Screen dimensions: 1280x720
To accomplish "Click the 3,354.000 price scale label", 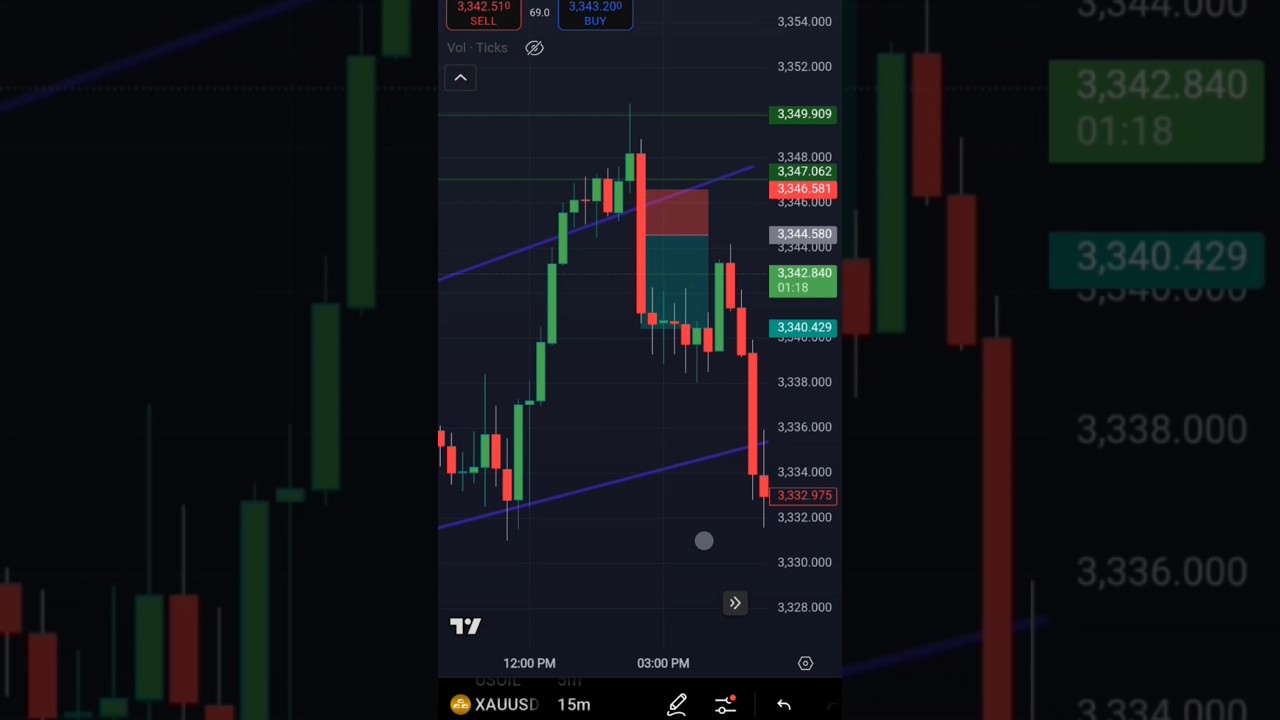I will [x=804, y=21].
